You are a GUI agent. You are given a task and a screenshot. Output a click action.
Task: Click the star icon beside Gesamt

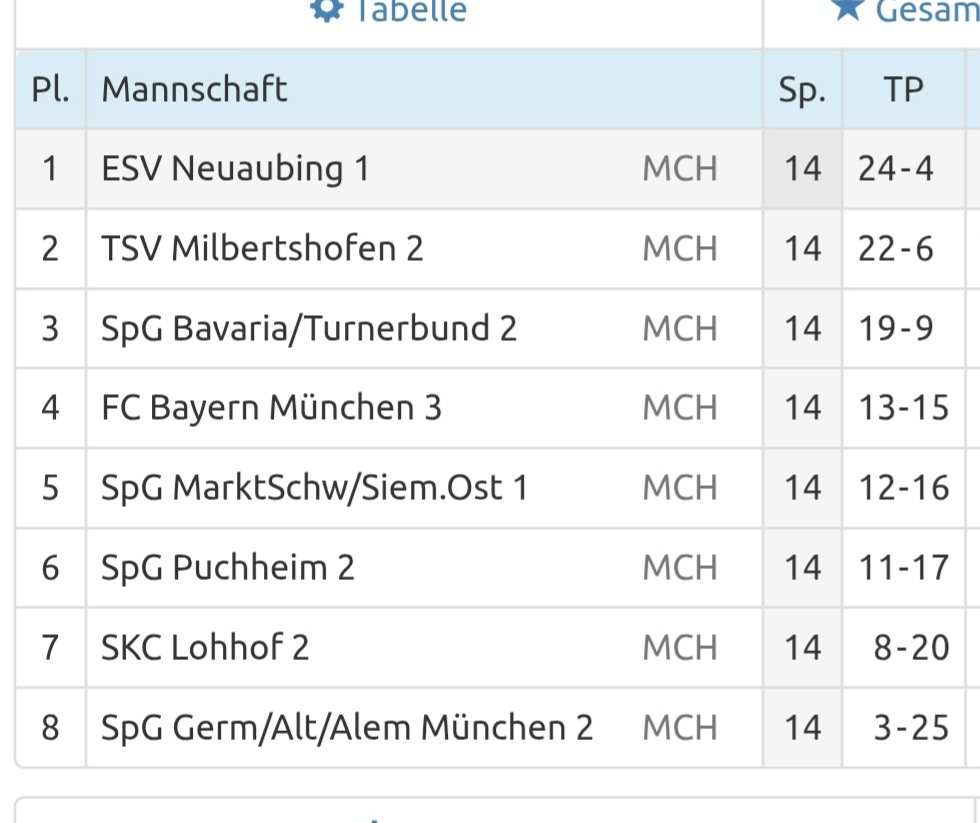[x=846, y=10]
